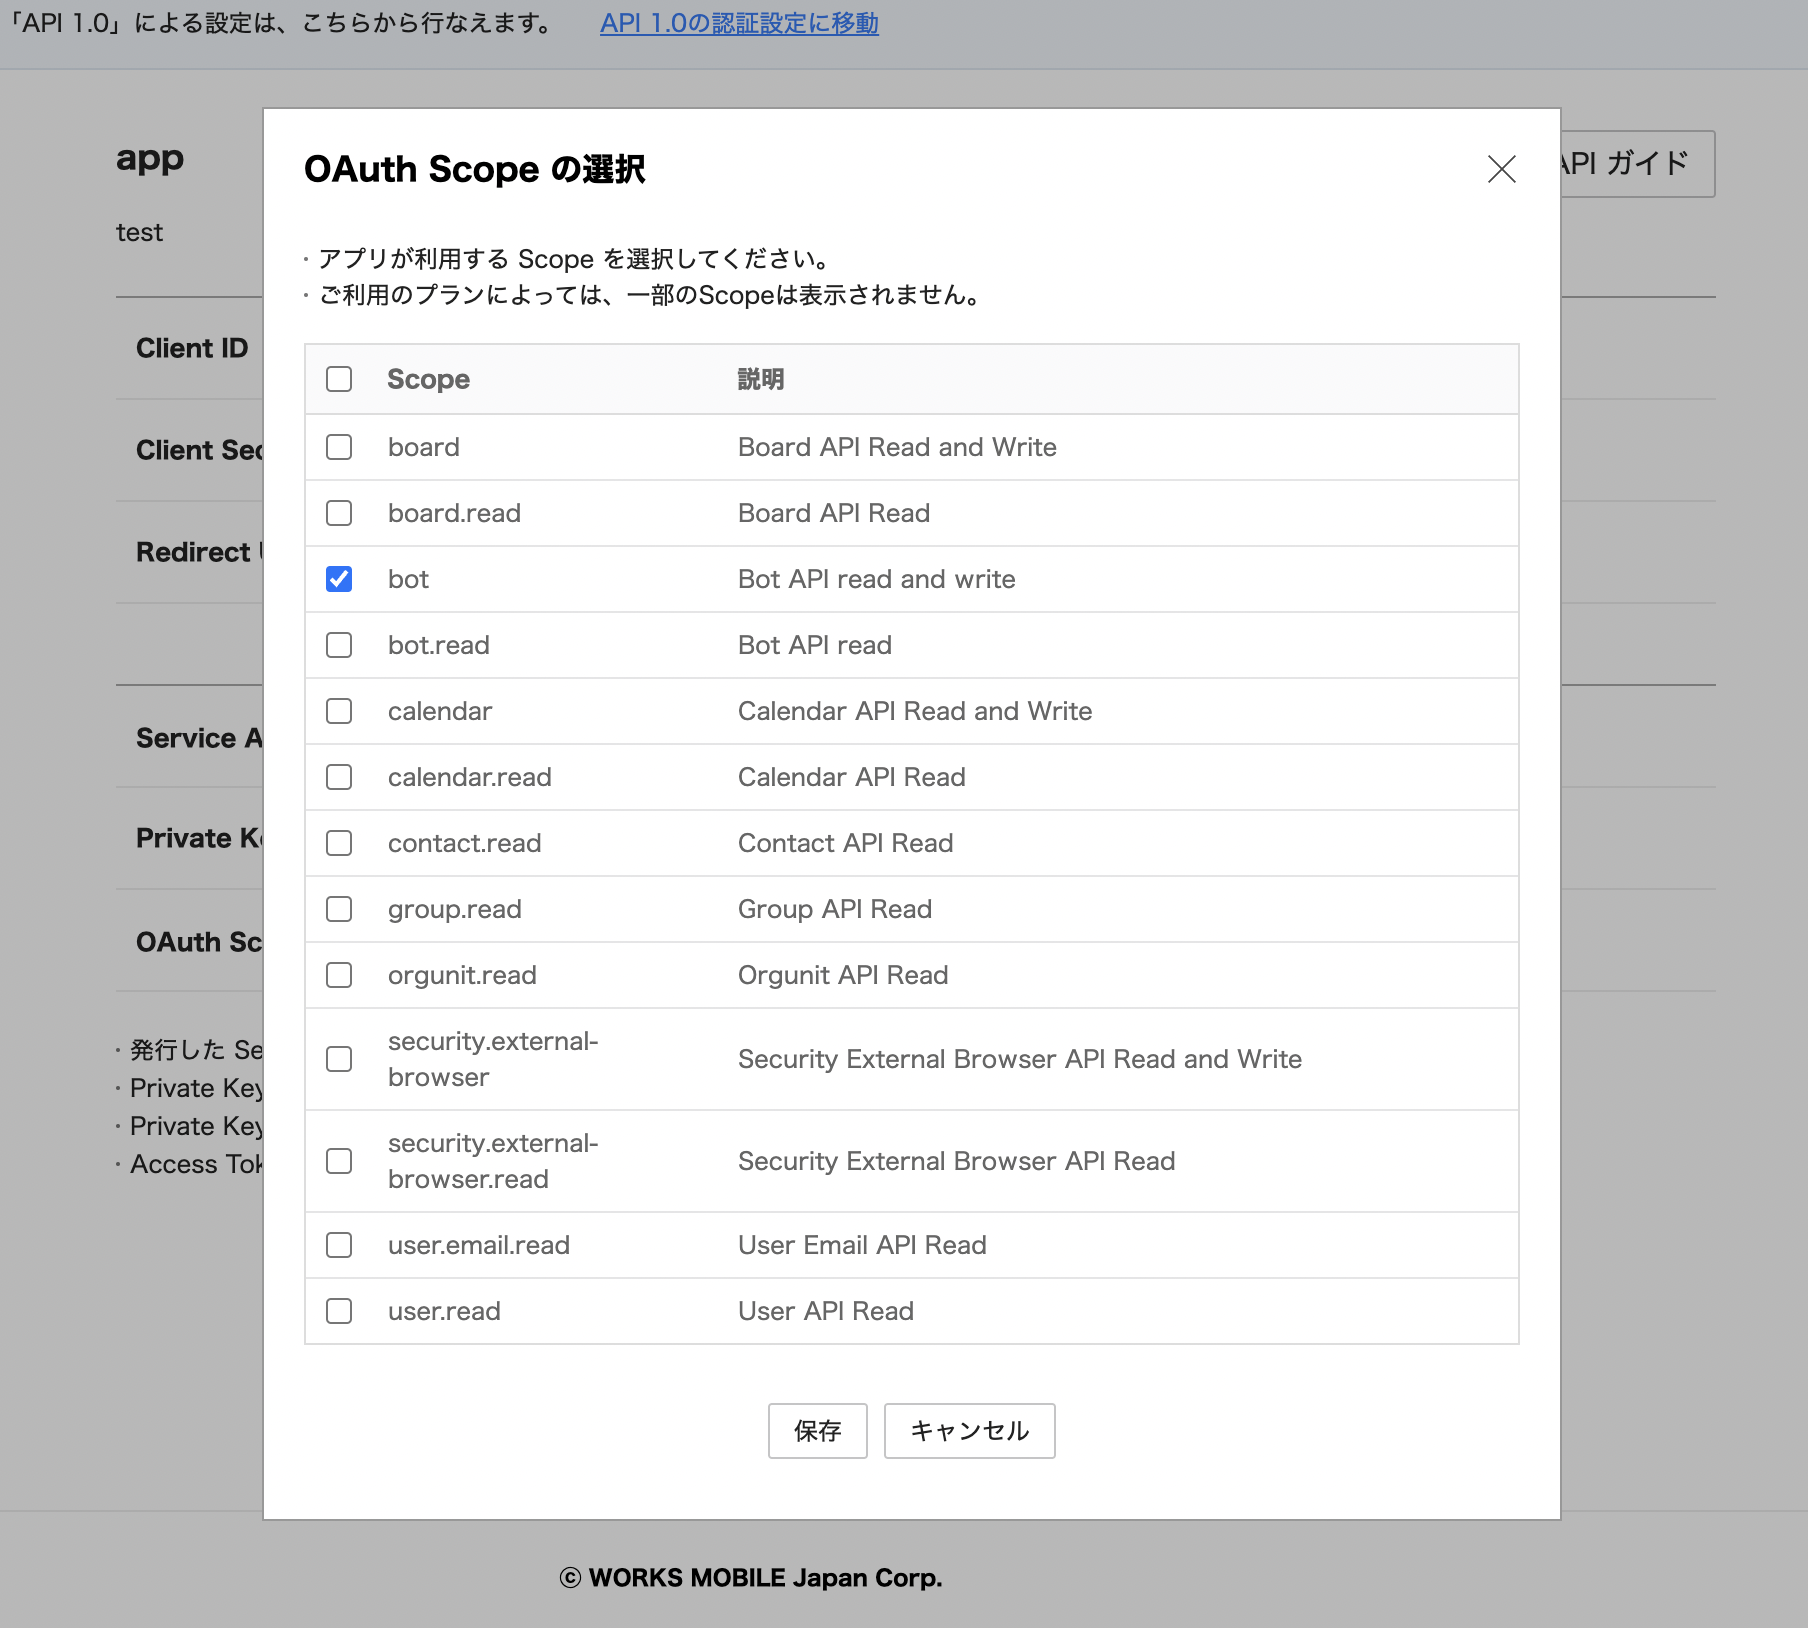Viewport: 1808px width, 1628px height.
Task: Toggle the select-all checkbox in table header
Action: [x=339, y=379]
